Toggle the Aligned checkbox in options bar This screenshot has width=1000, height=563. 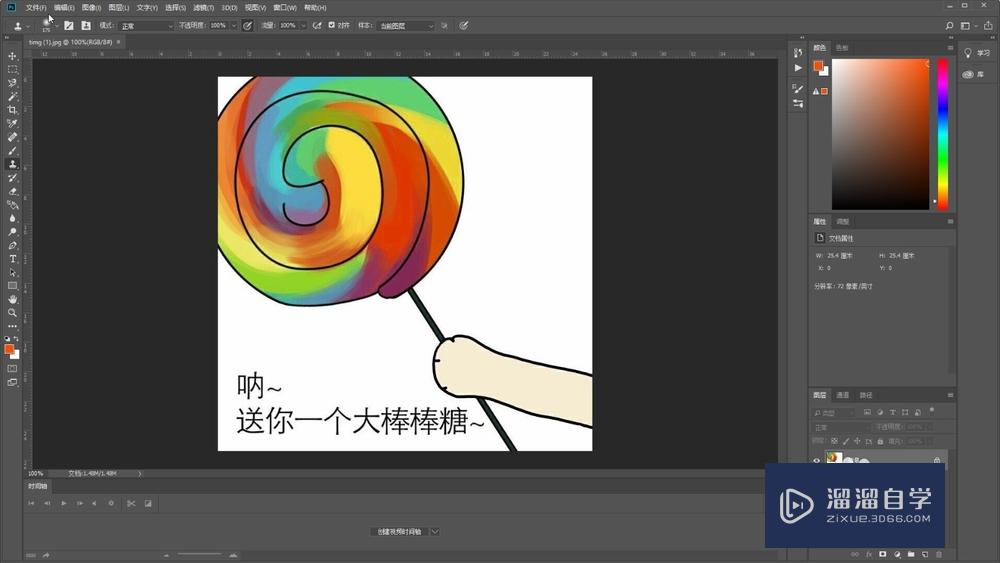[332, 26]
